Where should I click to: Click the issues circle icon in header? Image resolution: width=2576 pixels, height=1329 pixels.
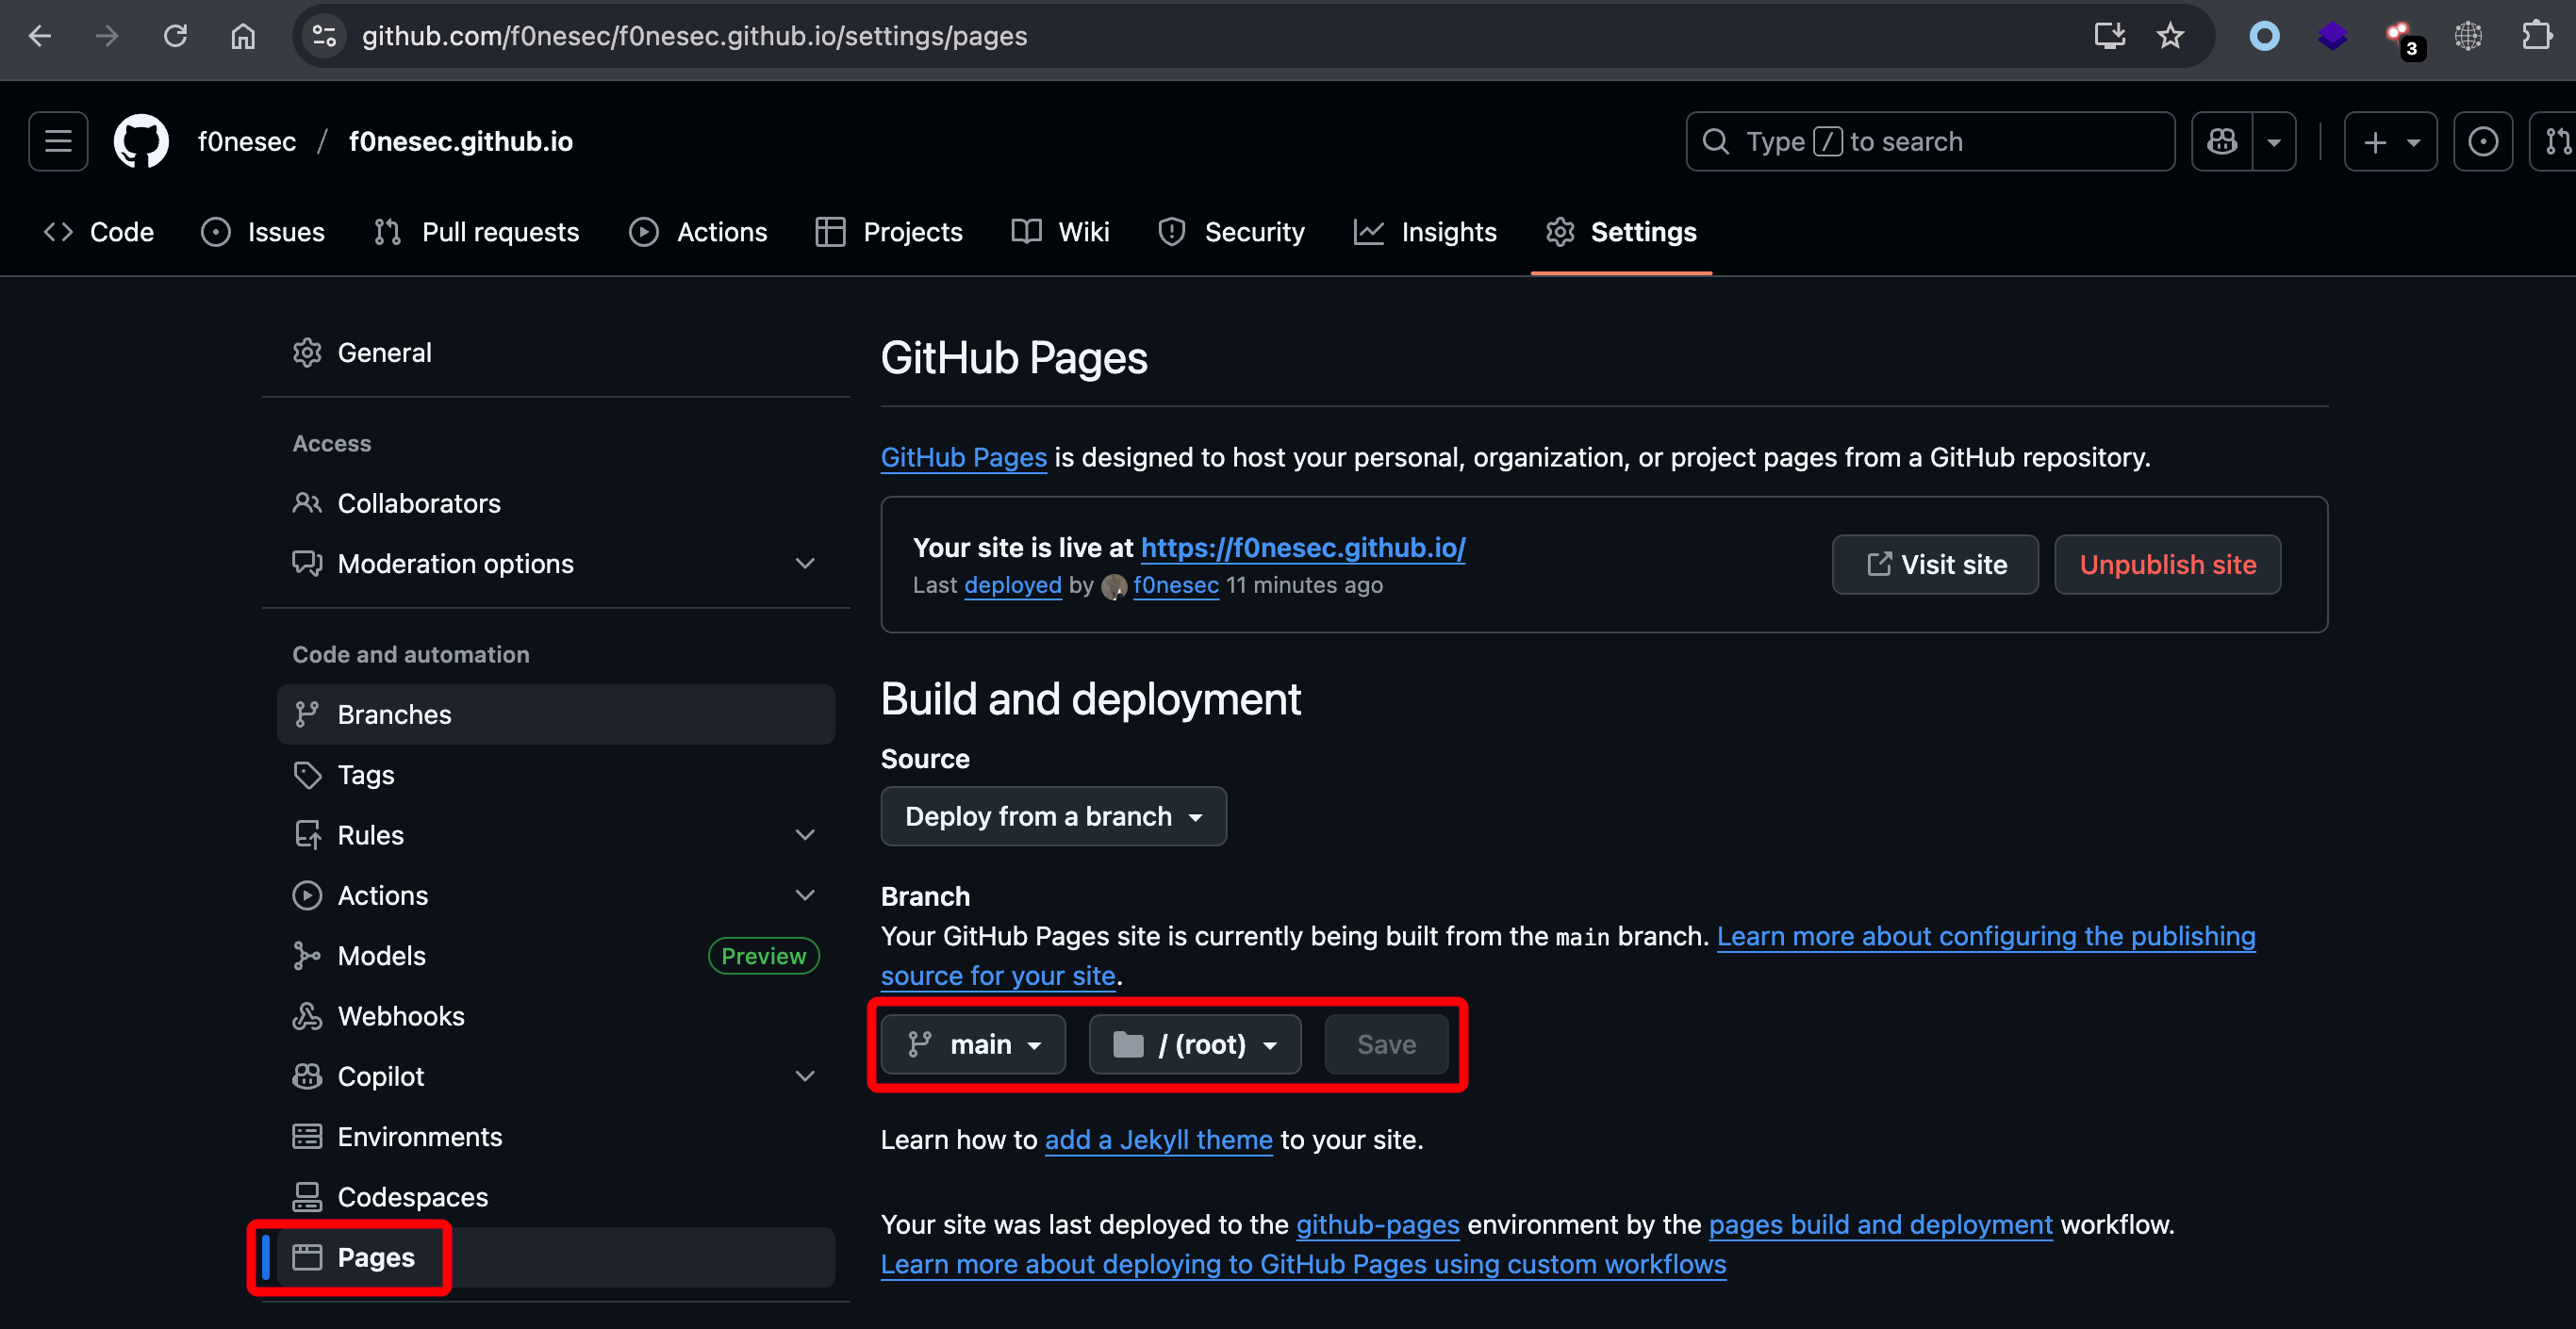coord(2482,141)
